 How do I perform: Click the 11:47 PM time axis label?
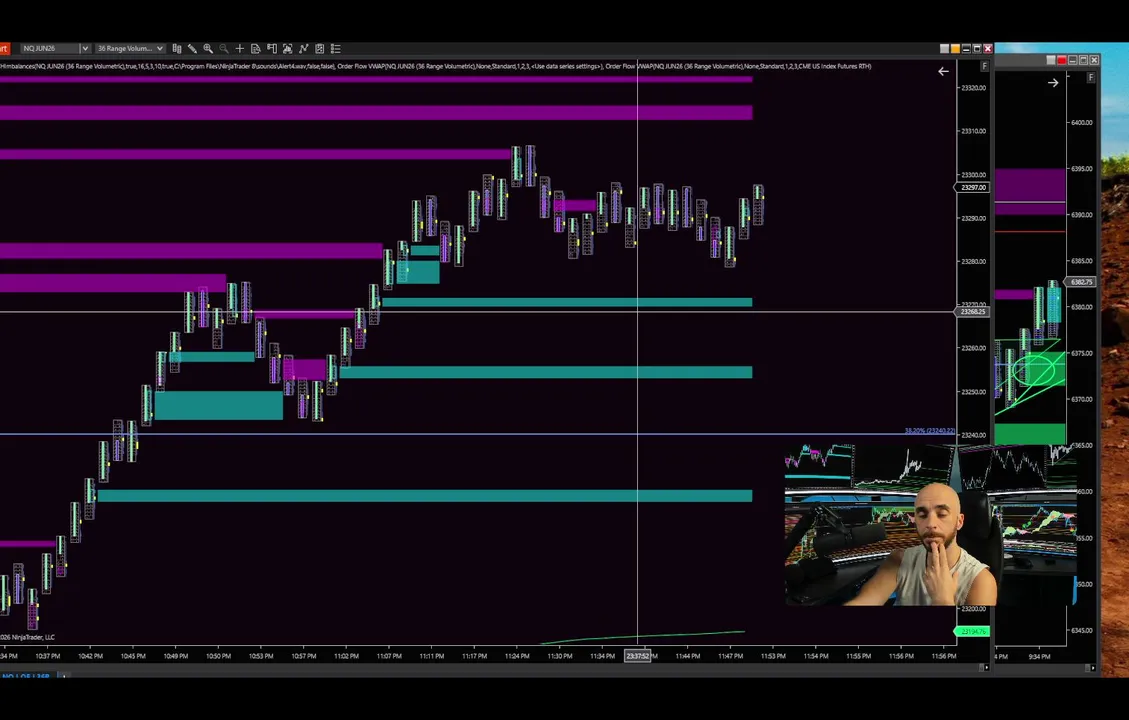point(730,656)
